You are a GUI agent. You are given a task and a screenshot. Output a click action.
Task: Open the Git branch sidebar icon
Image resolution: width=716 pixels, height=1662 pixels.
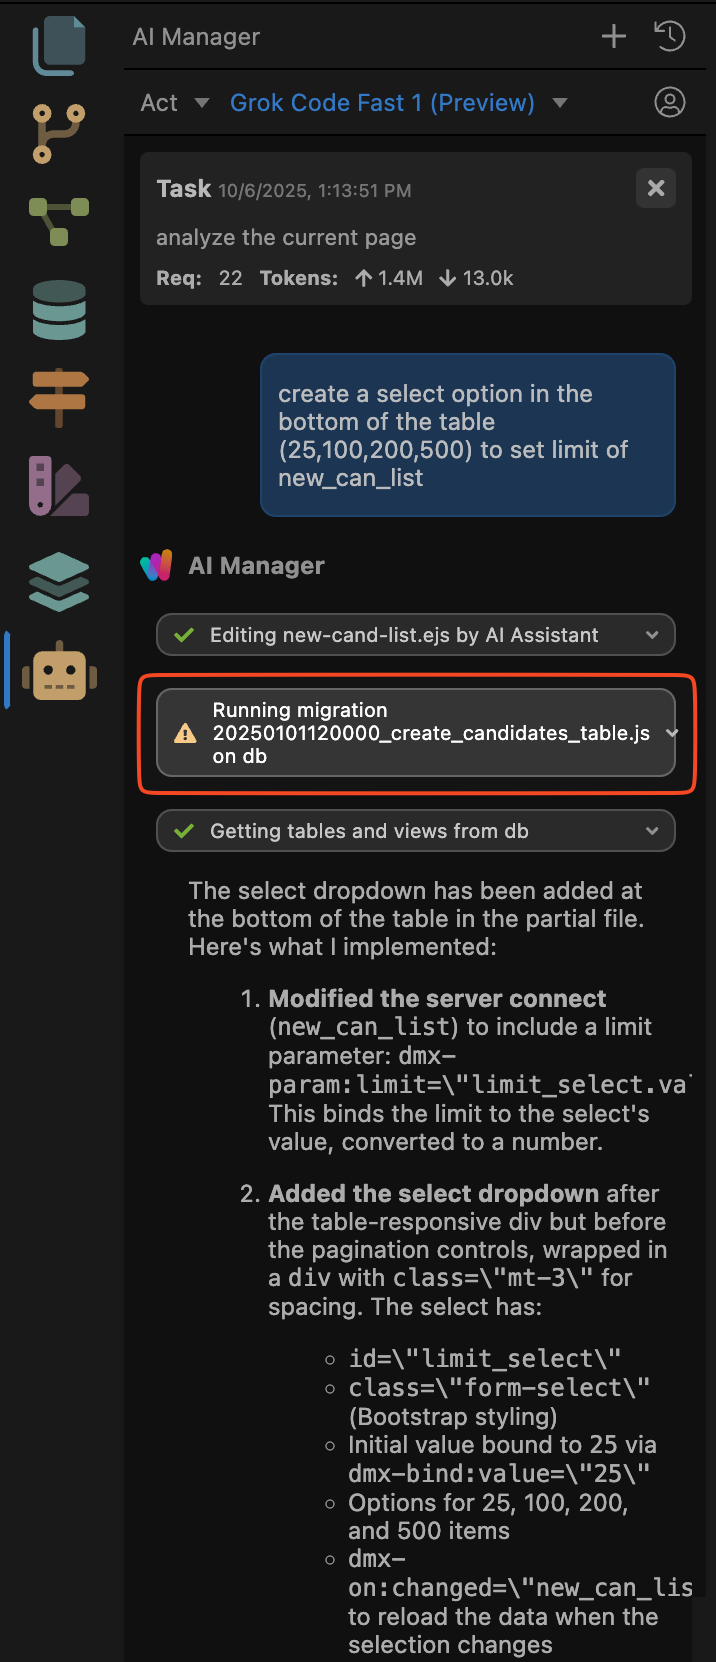(59, 133)
